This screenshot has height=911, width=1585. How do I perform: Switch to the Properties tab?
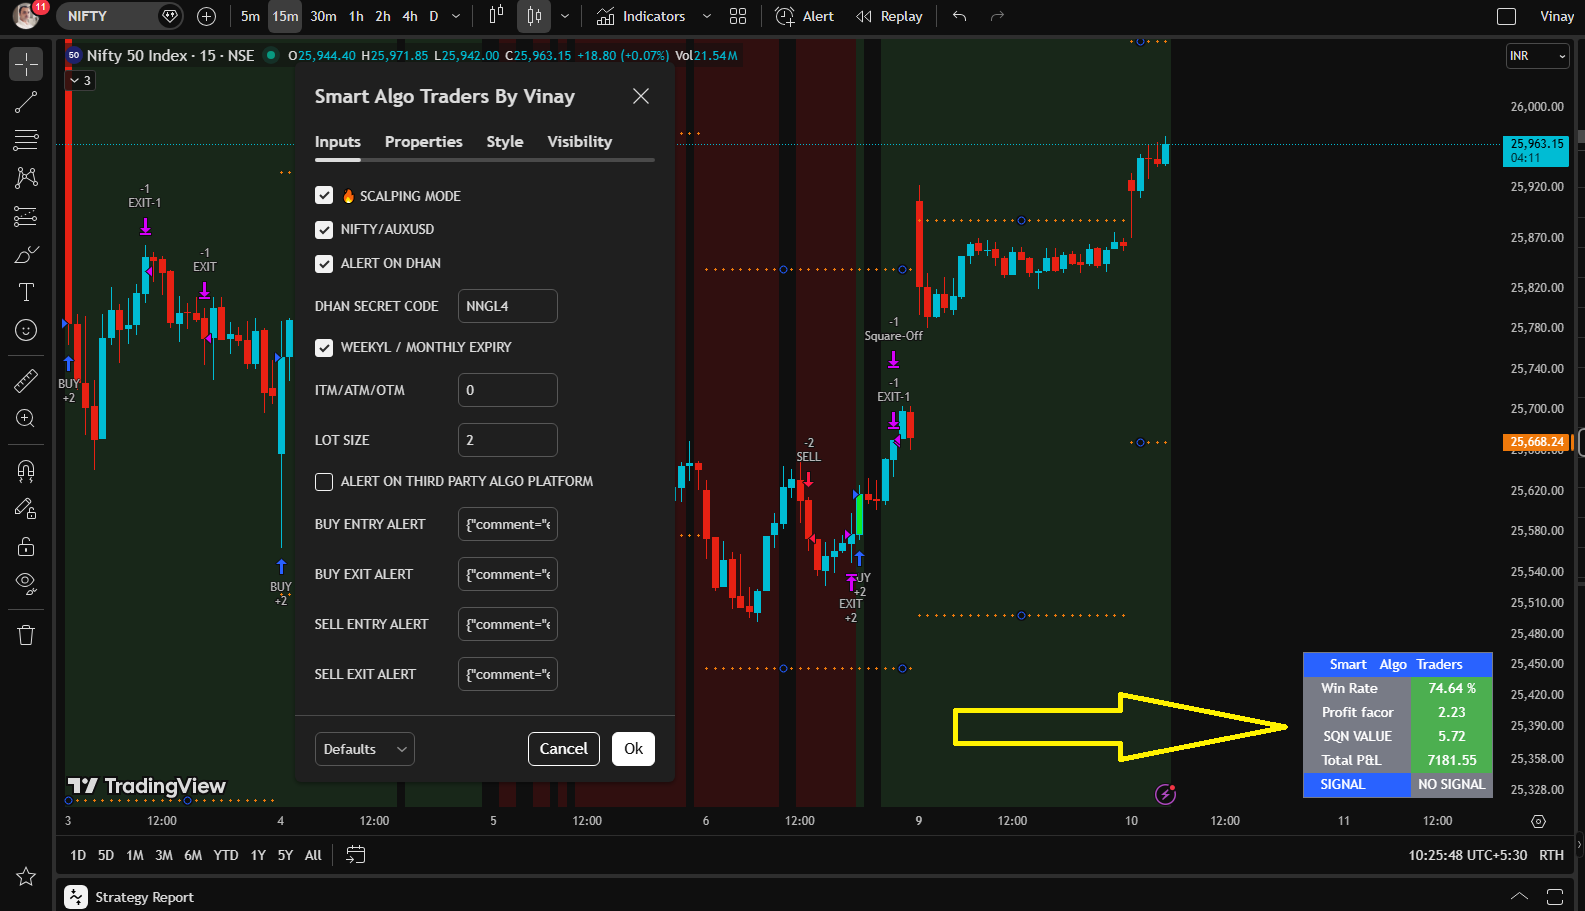click(x=423, y=142)
